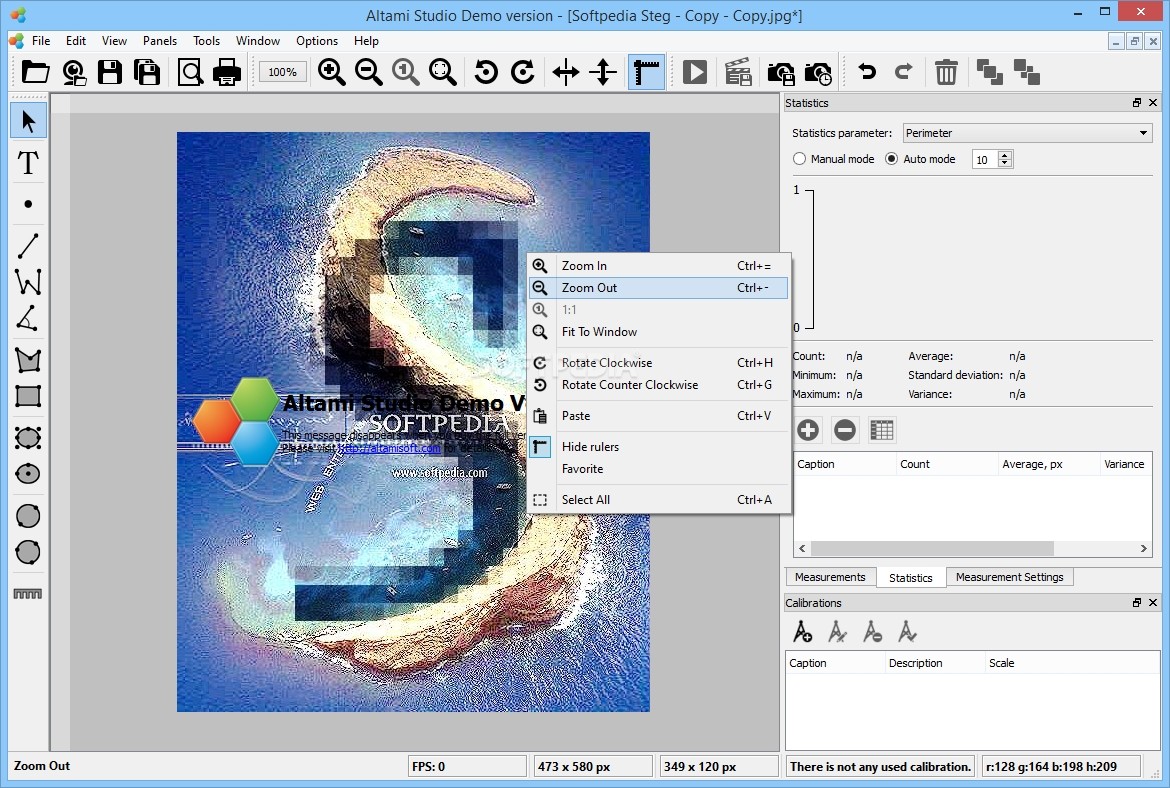Choose Fit To Window in the context menu
The image size is (1170, 788).
(x=658, y=331)
